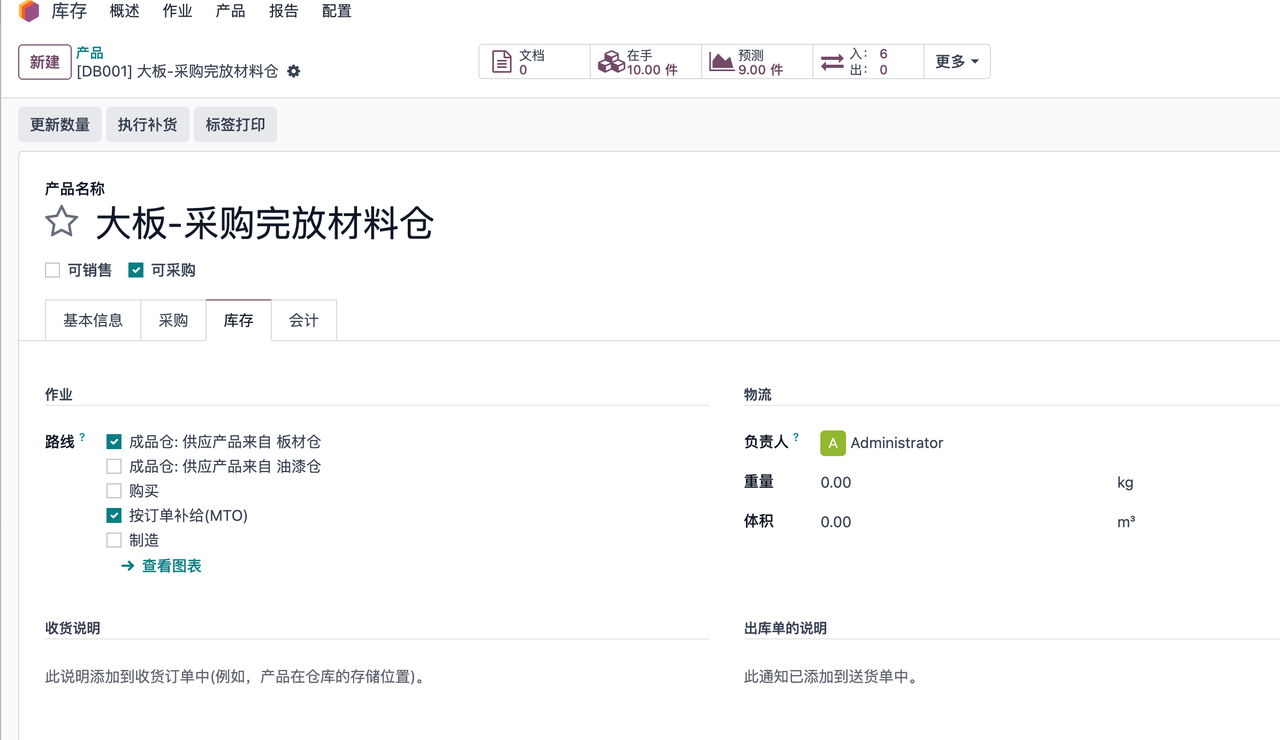Switch to the 会计 tab
Screen dimensions: 1280x740
[304, 320]
